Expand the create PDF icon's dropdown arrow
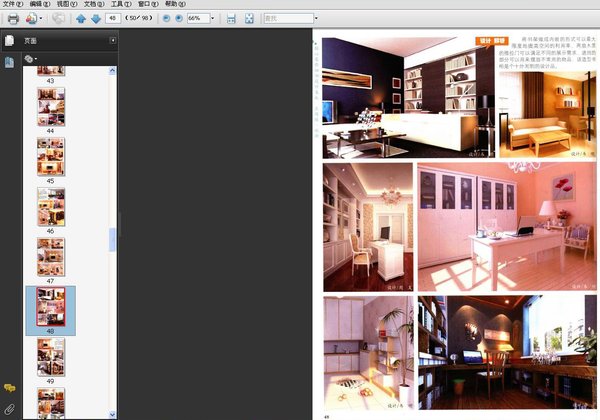The width and height of the screenshot is (600, 420). [x=41, y=18]
